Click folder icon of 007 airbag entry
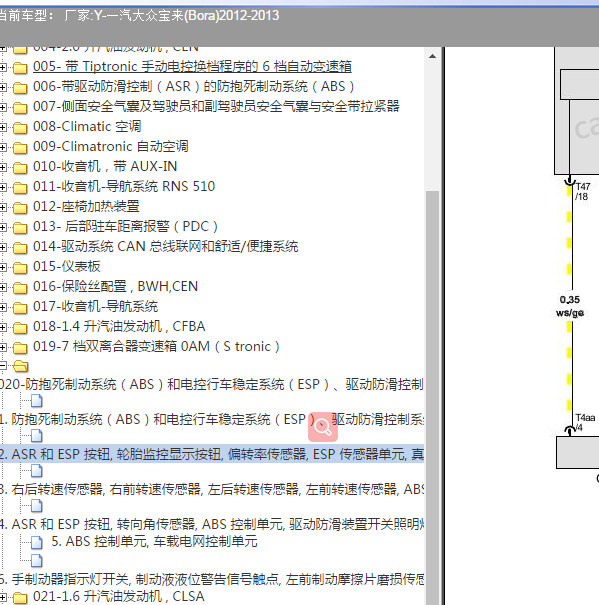Viewport: 599px width, 605px height. (20, 108)
